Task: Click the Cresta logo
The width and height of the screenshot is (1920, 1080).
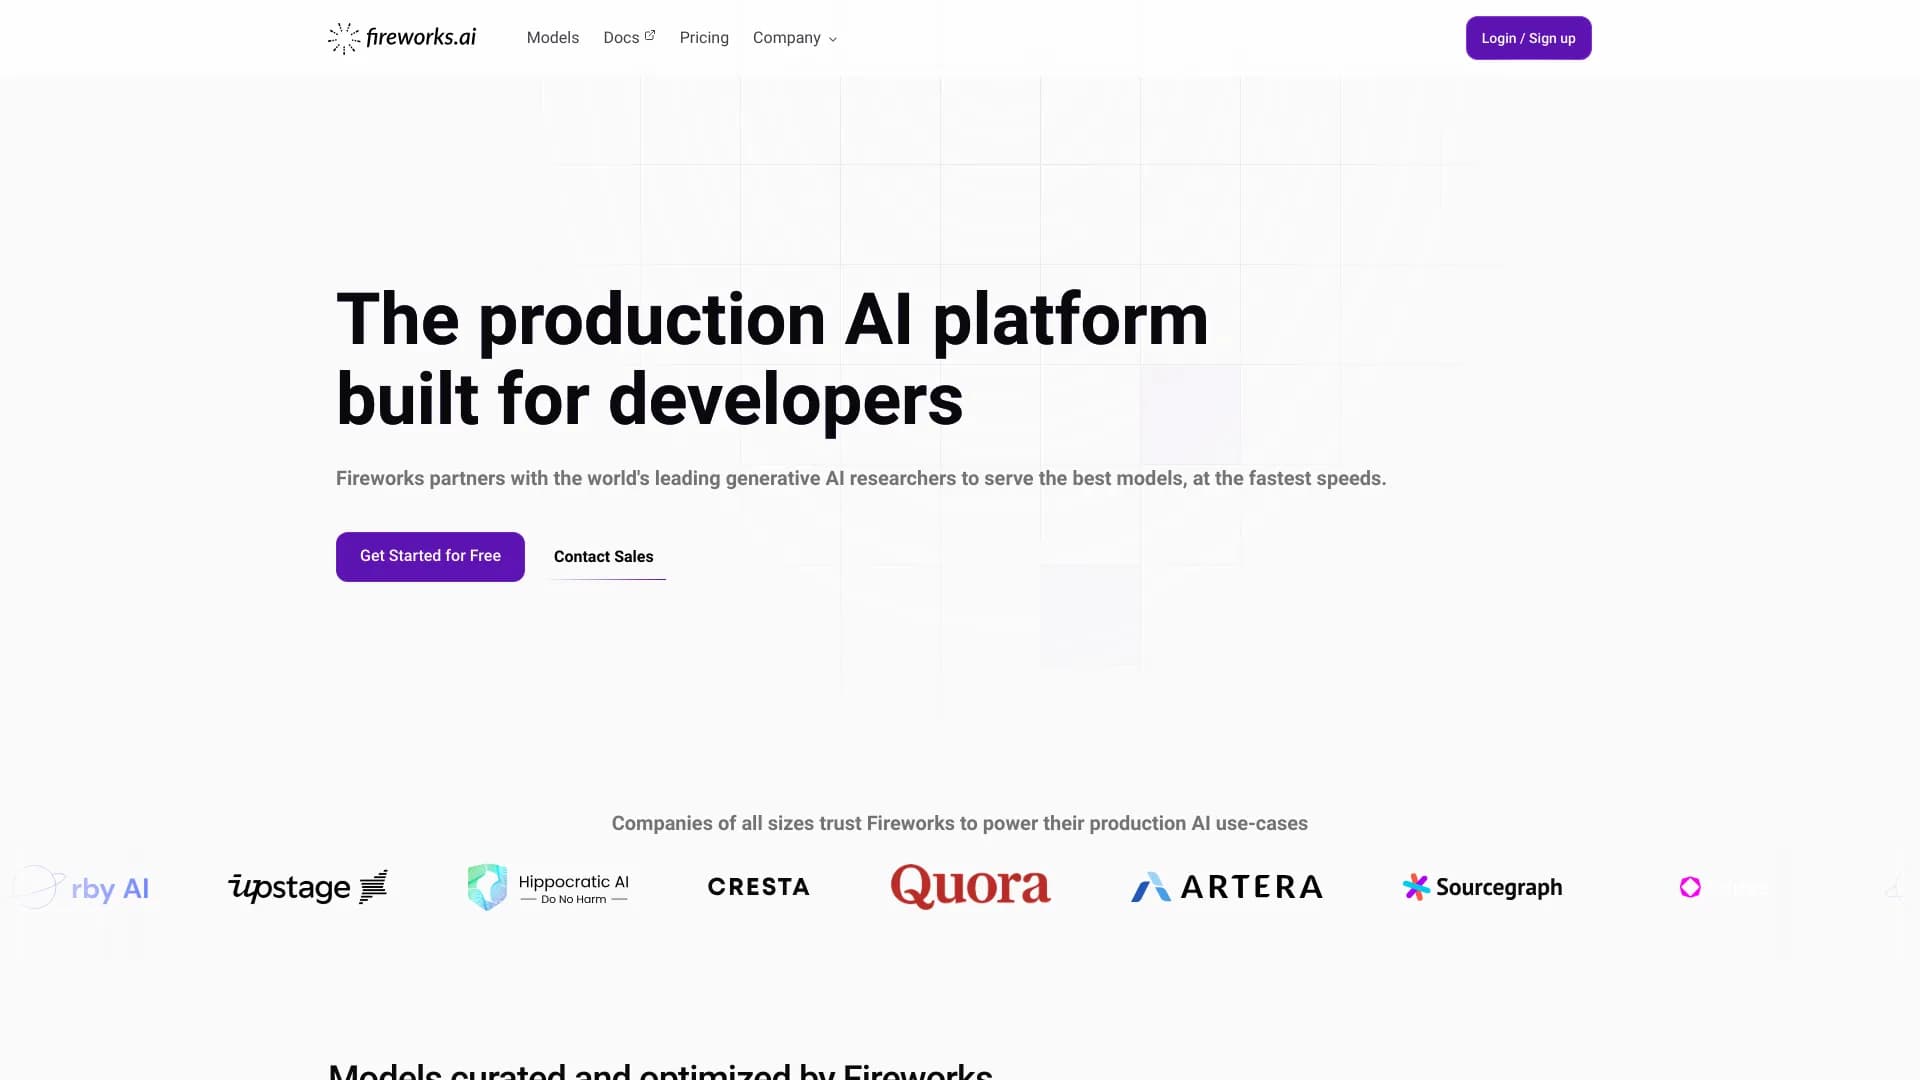Action: 758,887
